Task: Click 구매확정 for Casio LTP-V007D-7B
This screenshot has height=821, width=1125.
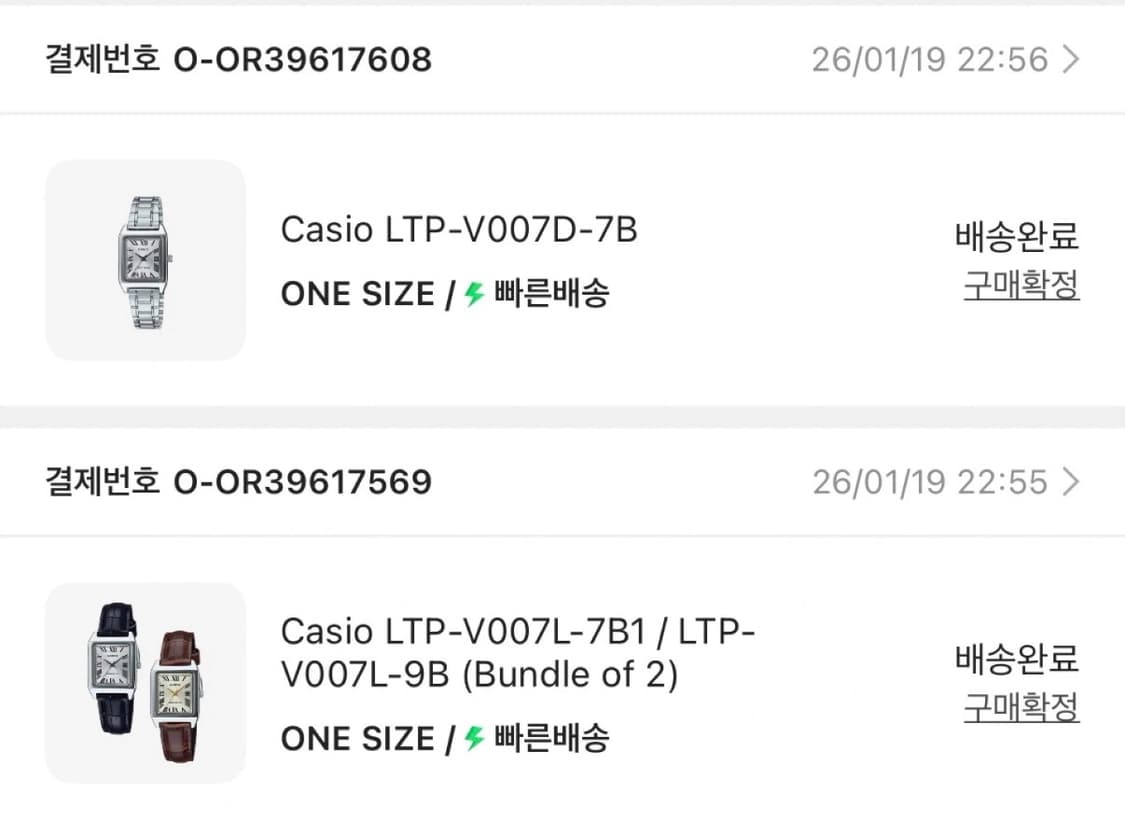Action: [1021, 286]
